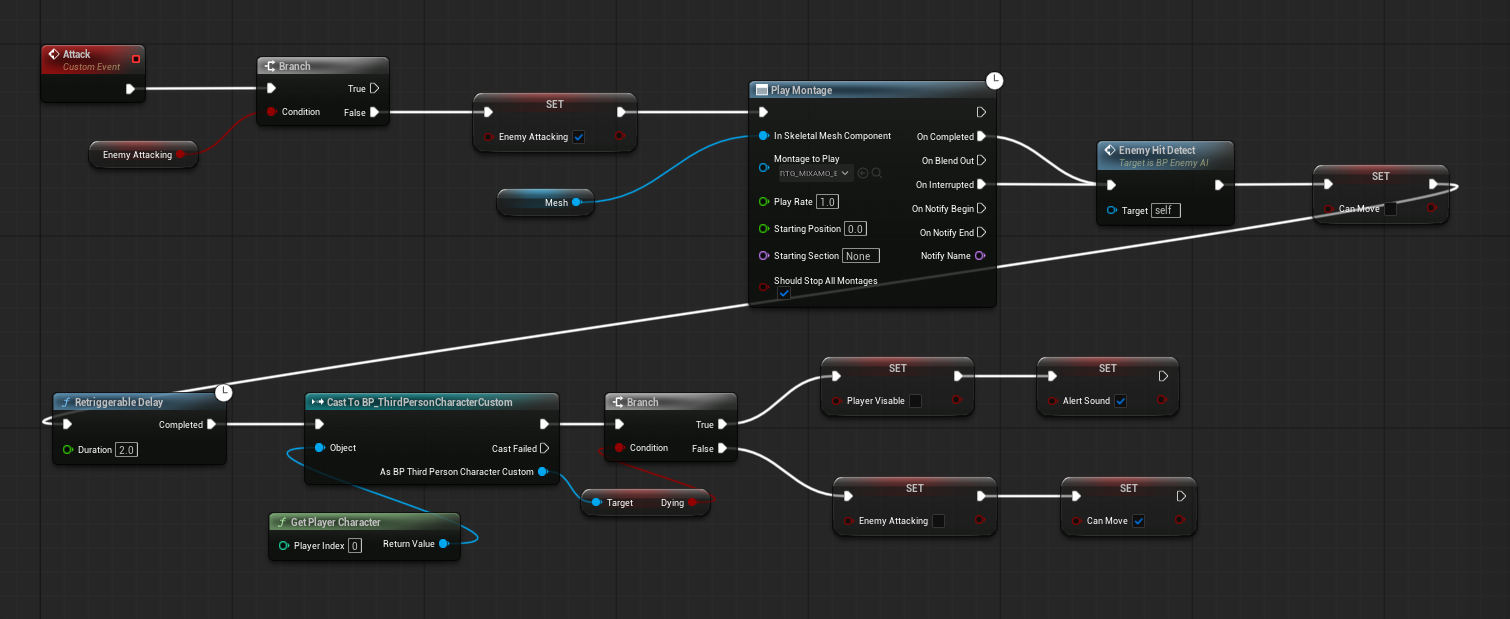The width and height of the screenshot is (1510, 619).
Task: Click the On Blend Out exec pin
Action: pos(981,160)
